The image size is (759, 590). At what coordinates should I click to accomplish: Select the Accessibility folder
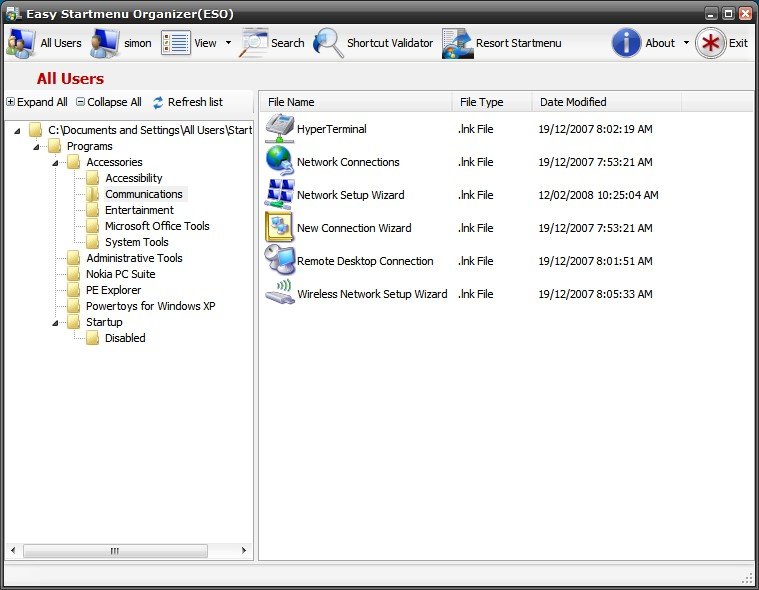pyautogui.click(x=134, y=178)
